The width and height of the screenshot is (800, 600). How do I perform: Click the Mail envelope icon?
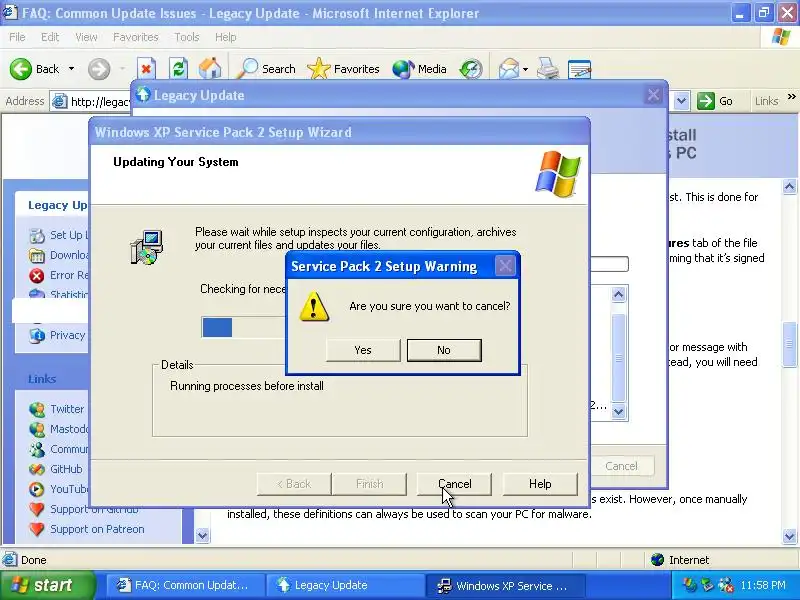pos(508,68)
